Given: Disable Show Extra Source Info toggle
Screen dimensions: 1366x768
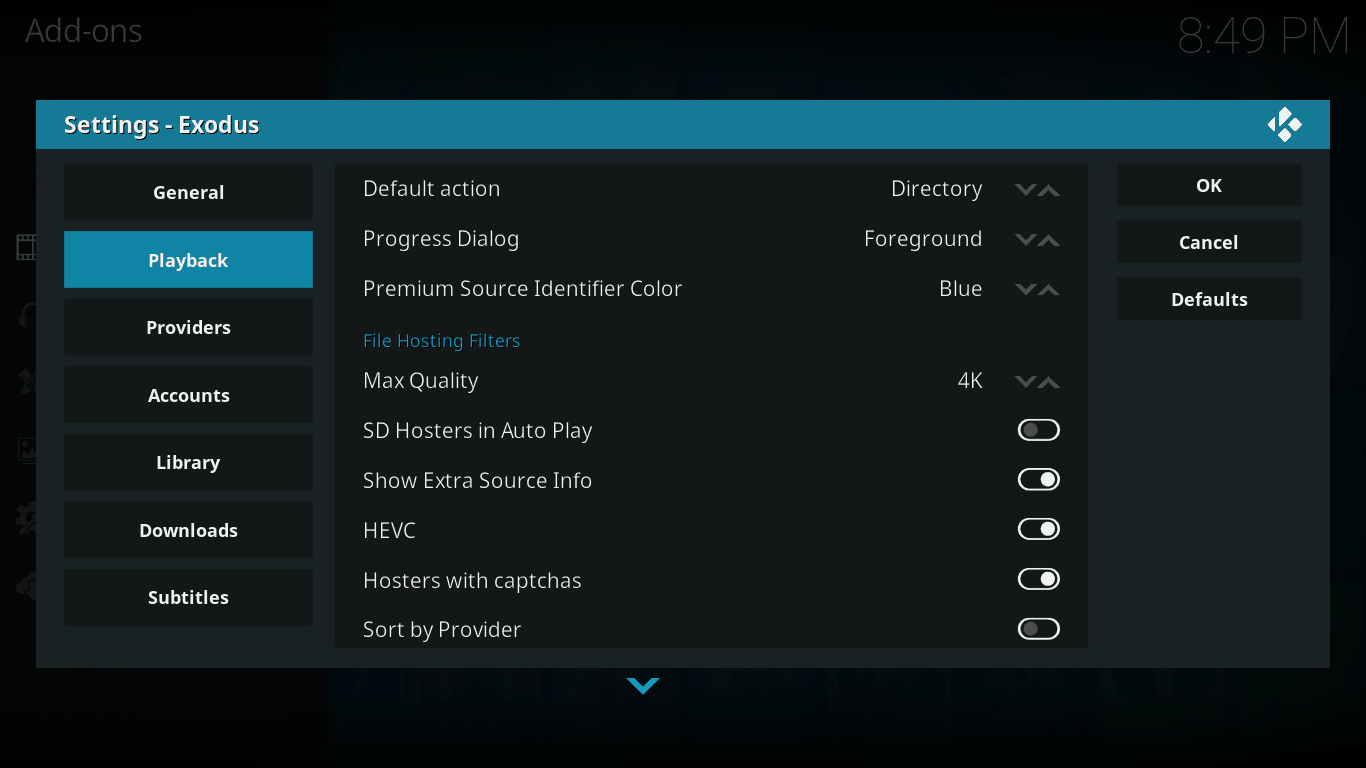Looking at the screenshot, I should [x=1039, y=480].
